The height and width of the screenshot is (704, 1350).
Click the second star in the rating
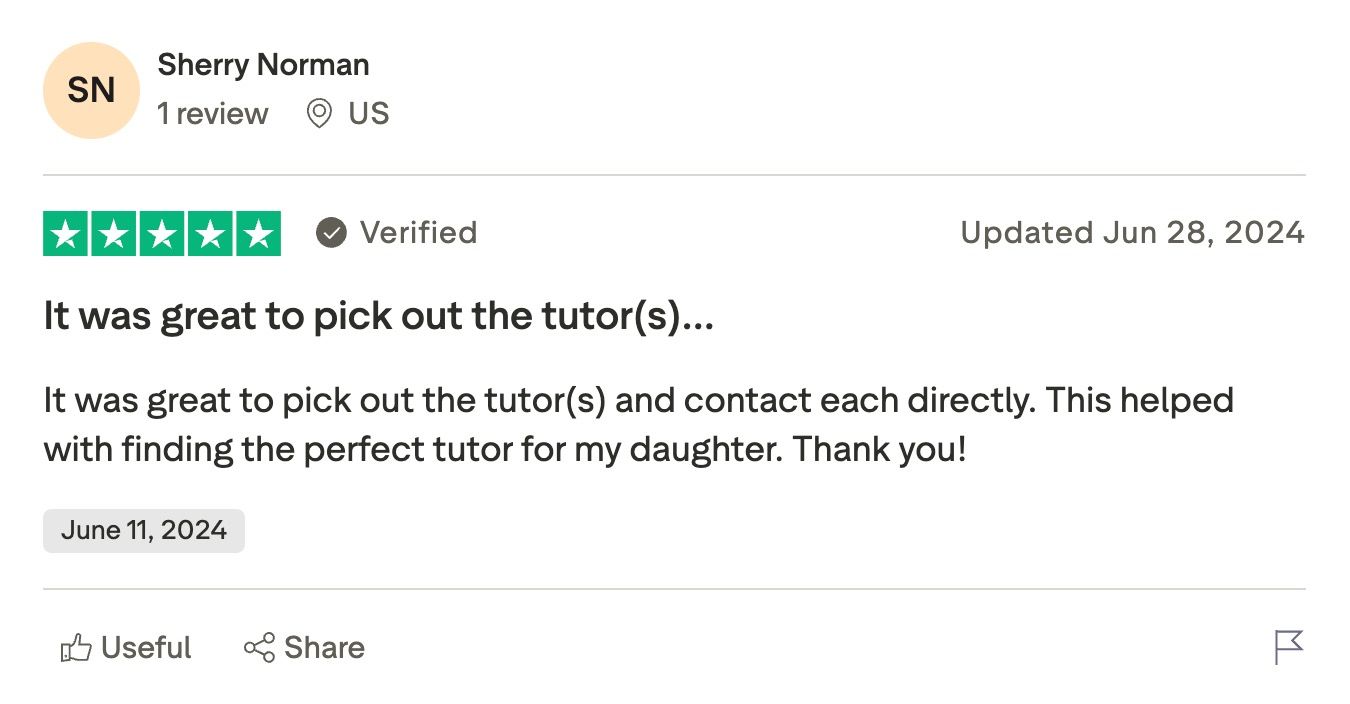click(x=112, y=233)
